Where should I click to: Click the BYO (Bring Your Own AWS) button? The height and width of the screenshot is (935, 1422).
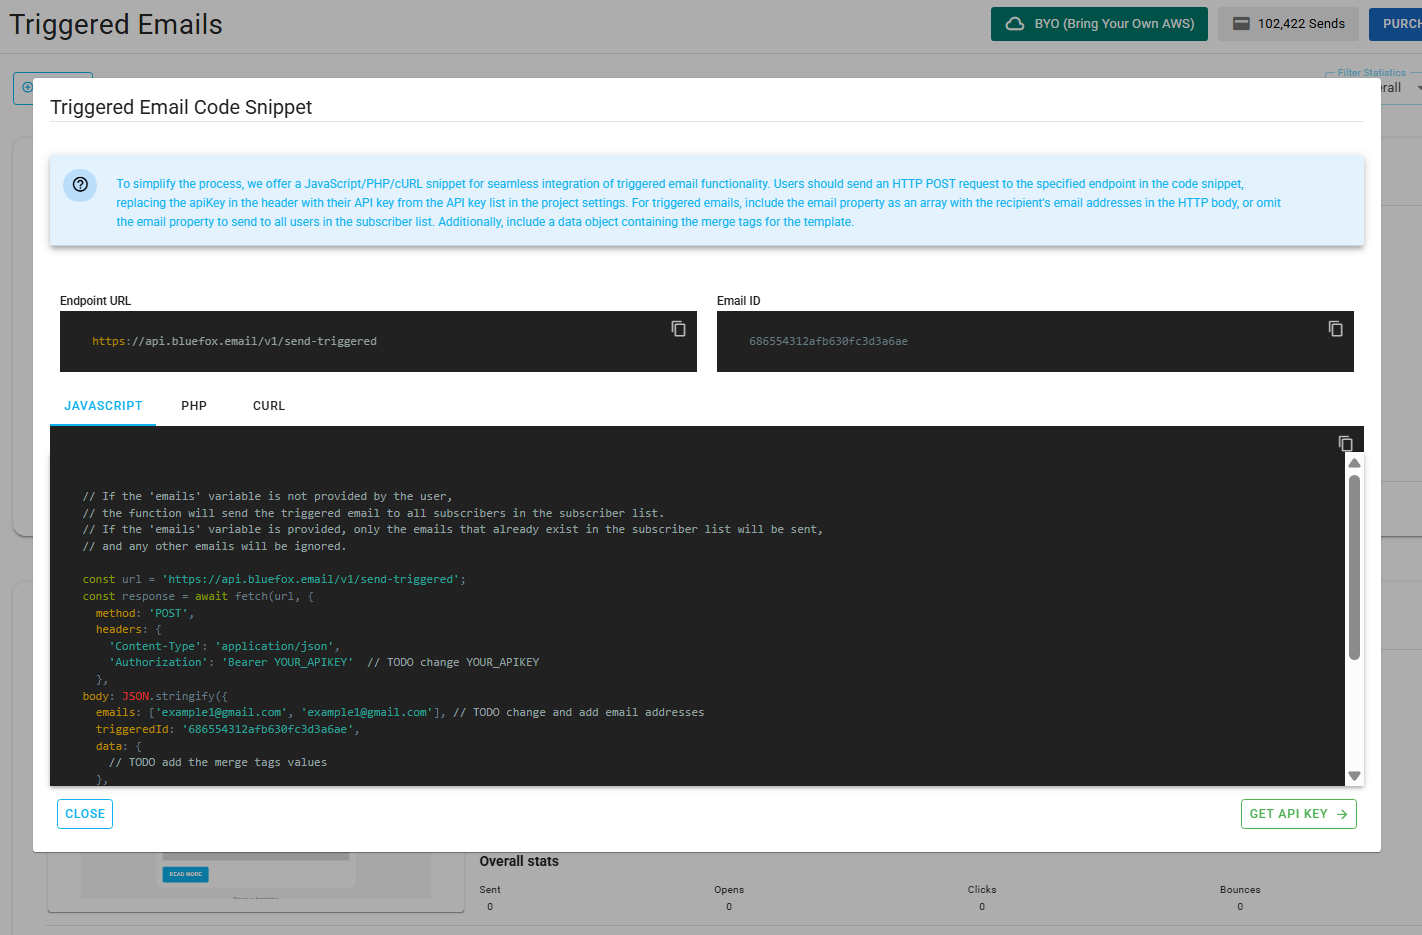pos(1099,23)
